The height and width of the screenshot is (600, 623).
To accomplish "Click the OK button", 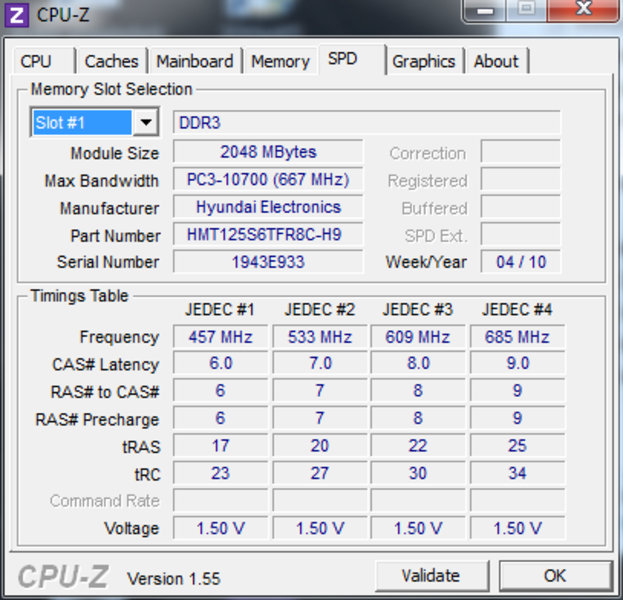I will [555, 576].
